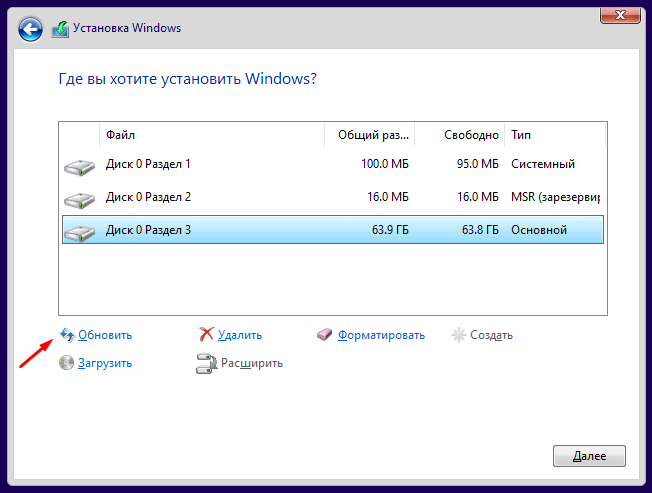Click the blue back arrow button
Viewport: 652px width, 493px height.
pyautogui.click(x=30, y=29)
